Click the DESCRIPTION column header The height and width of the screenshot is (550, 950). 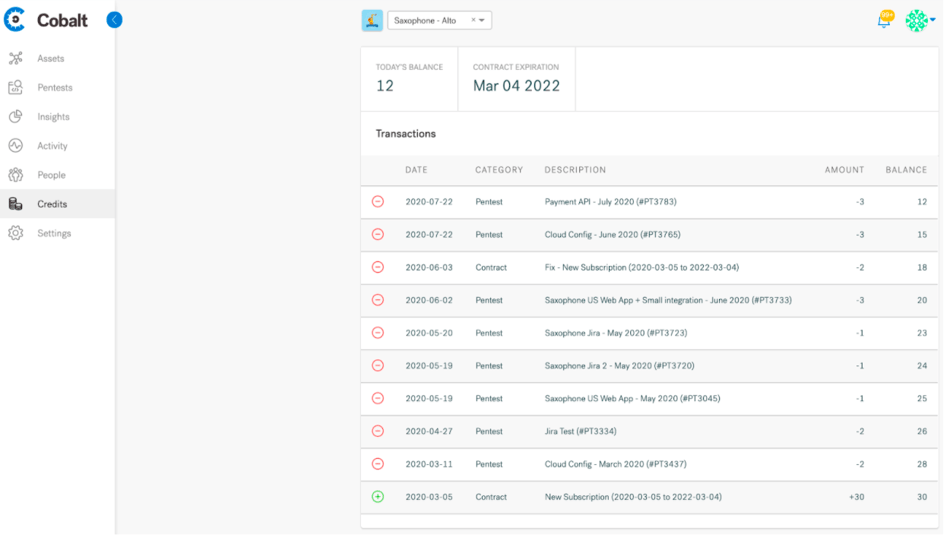tap(575, 170)
